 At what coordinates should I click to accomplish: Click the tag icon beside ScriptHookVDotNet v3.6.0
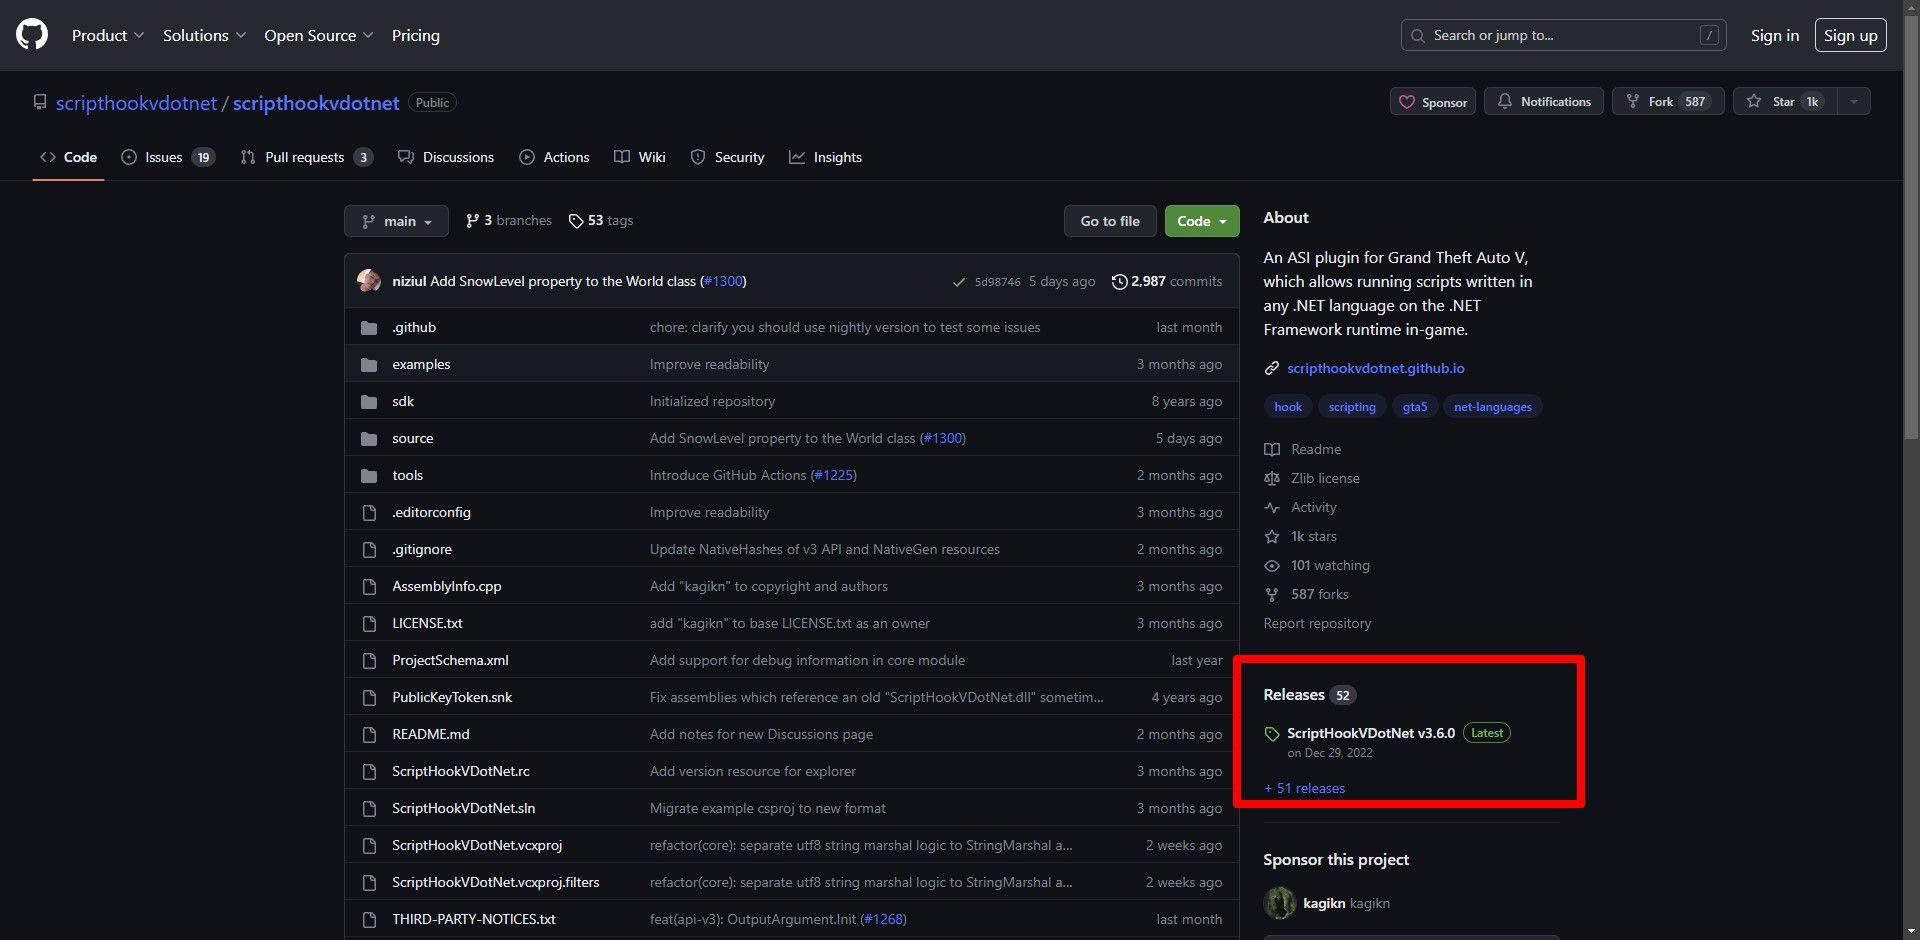1272,733
